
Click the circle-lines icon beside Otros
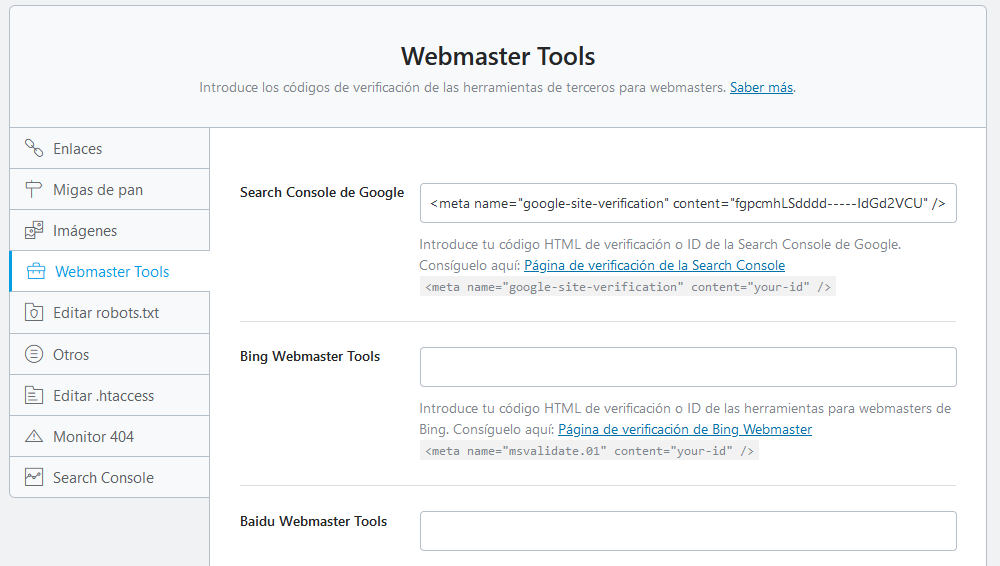click(x=34, y=354)
